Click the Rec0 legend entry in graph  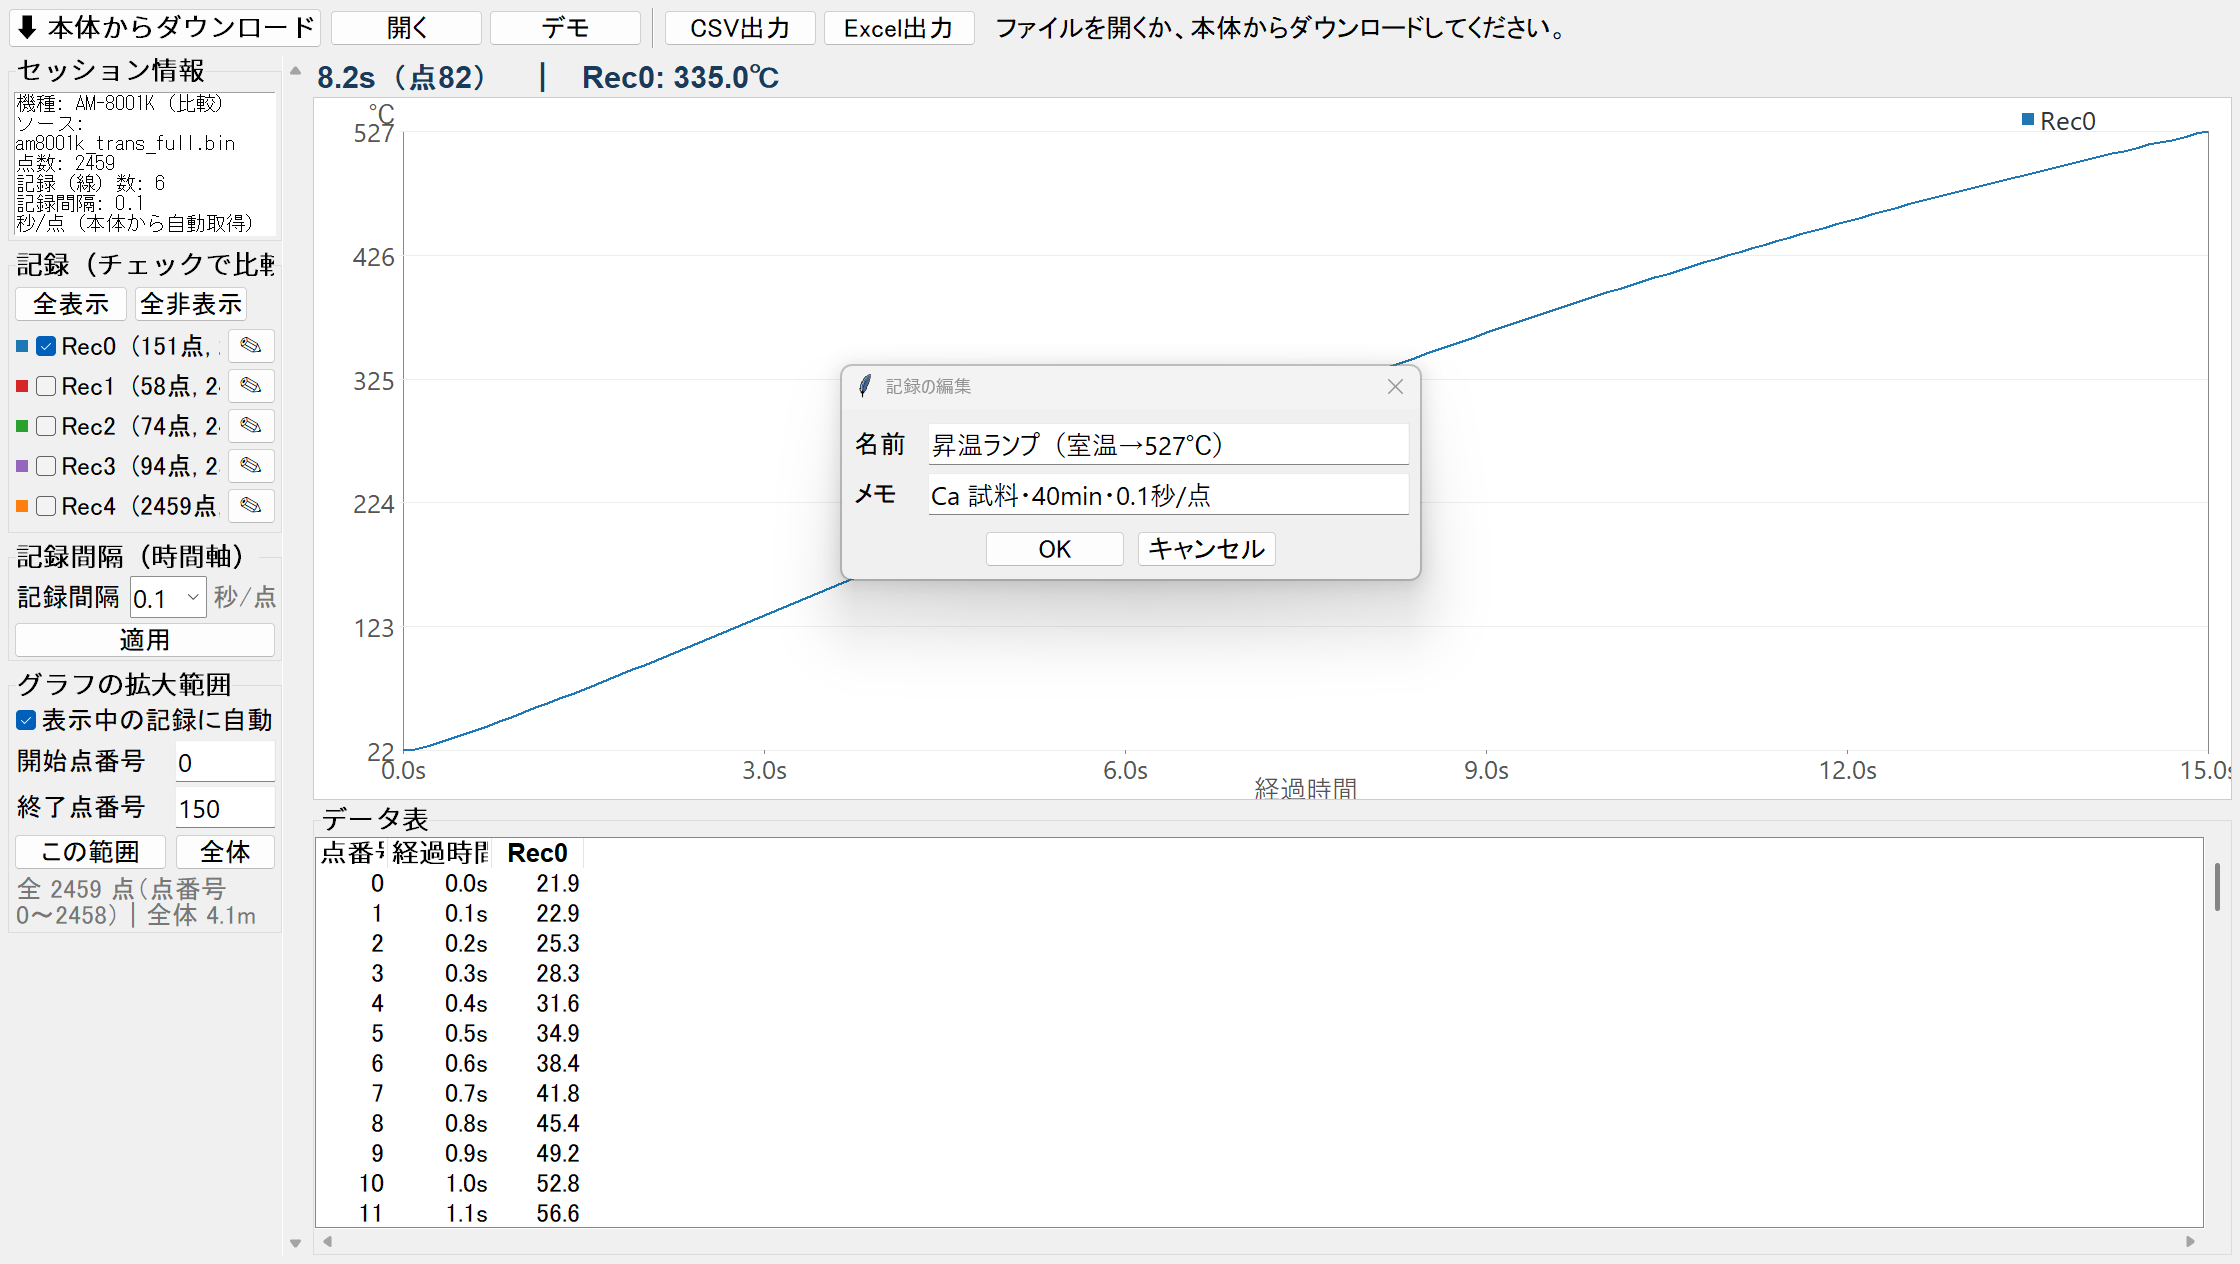coord(2058,121)
